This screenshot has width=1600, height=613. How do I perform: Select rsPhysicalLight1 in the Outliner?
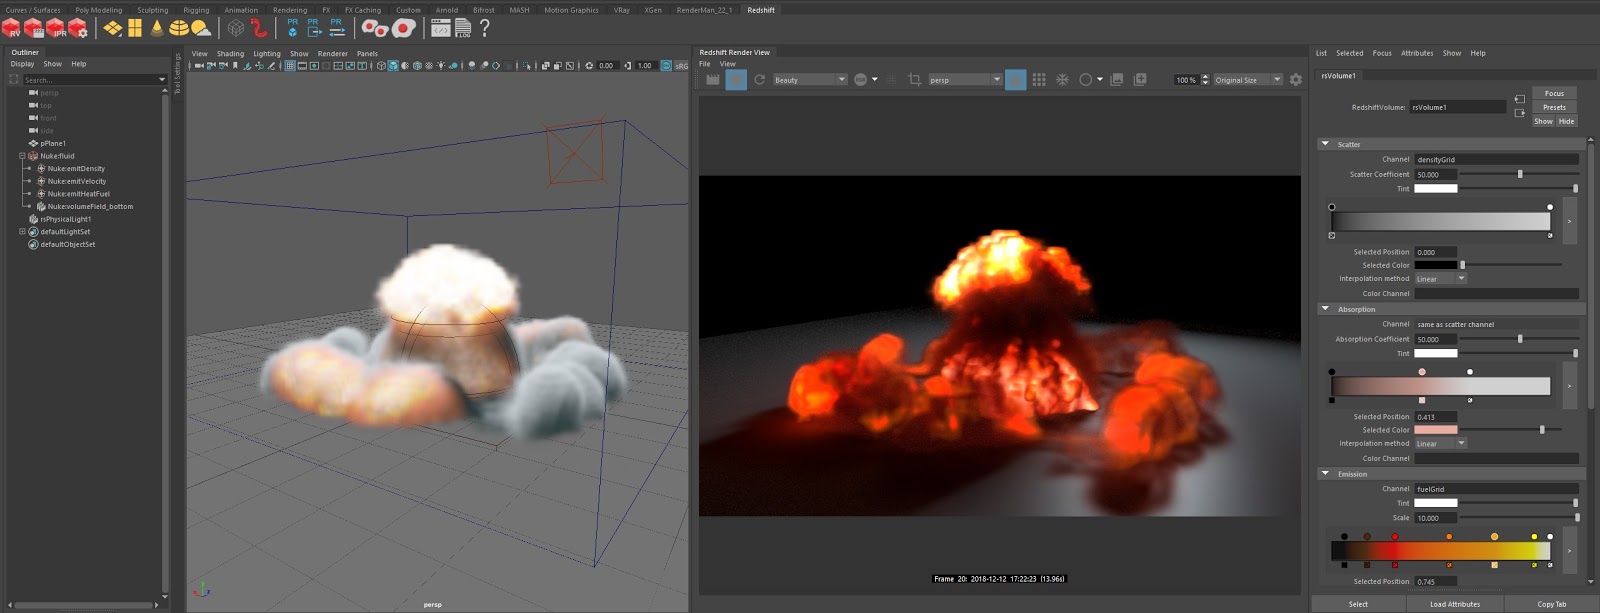click(66, 219)
